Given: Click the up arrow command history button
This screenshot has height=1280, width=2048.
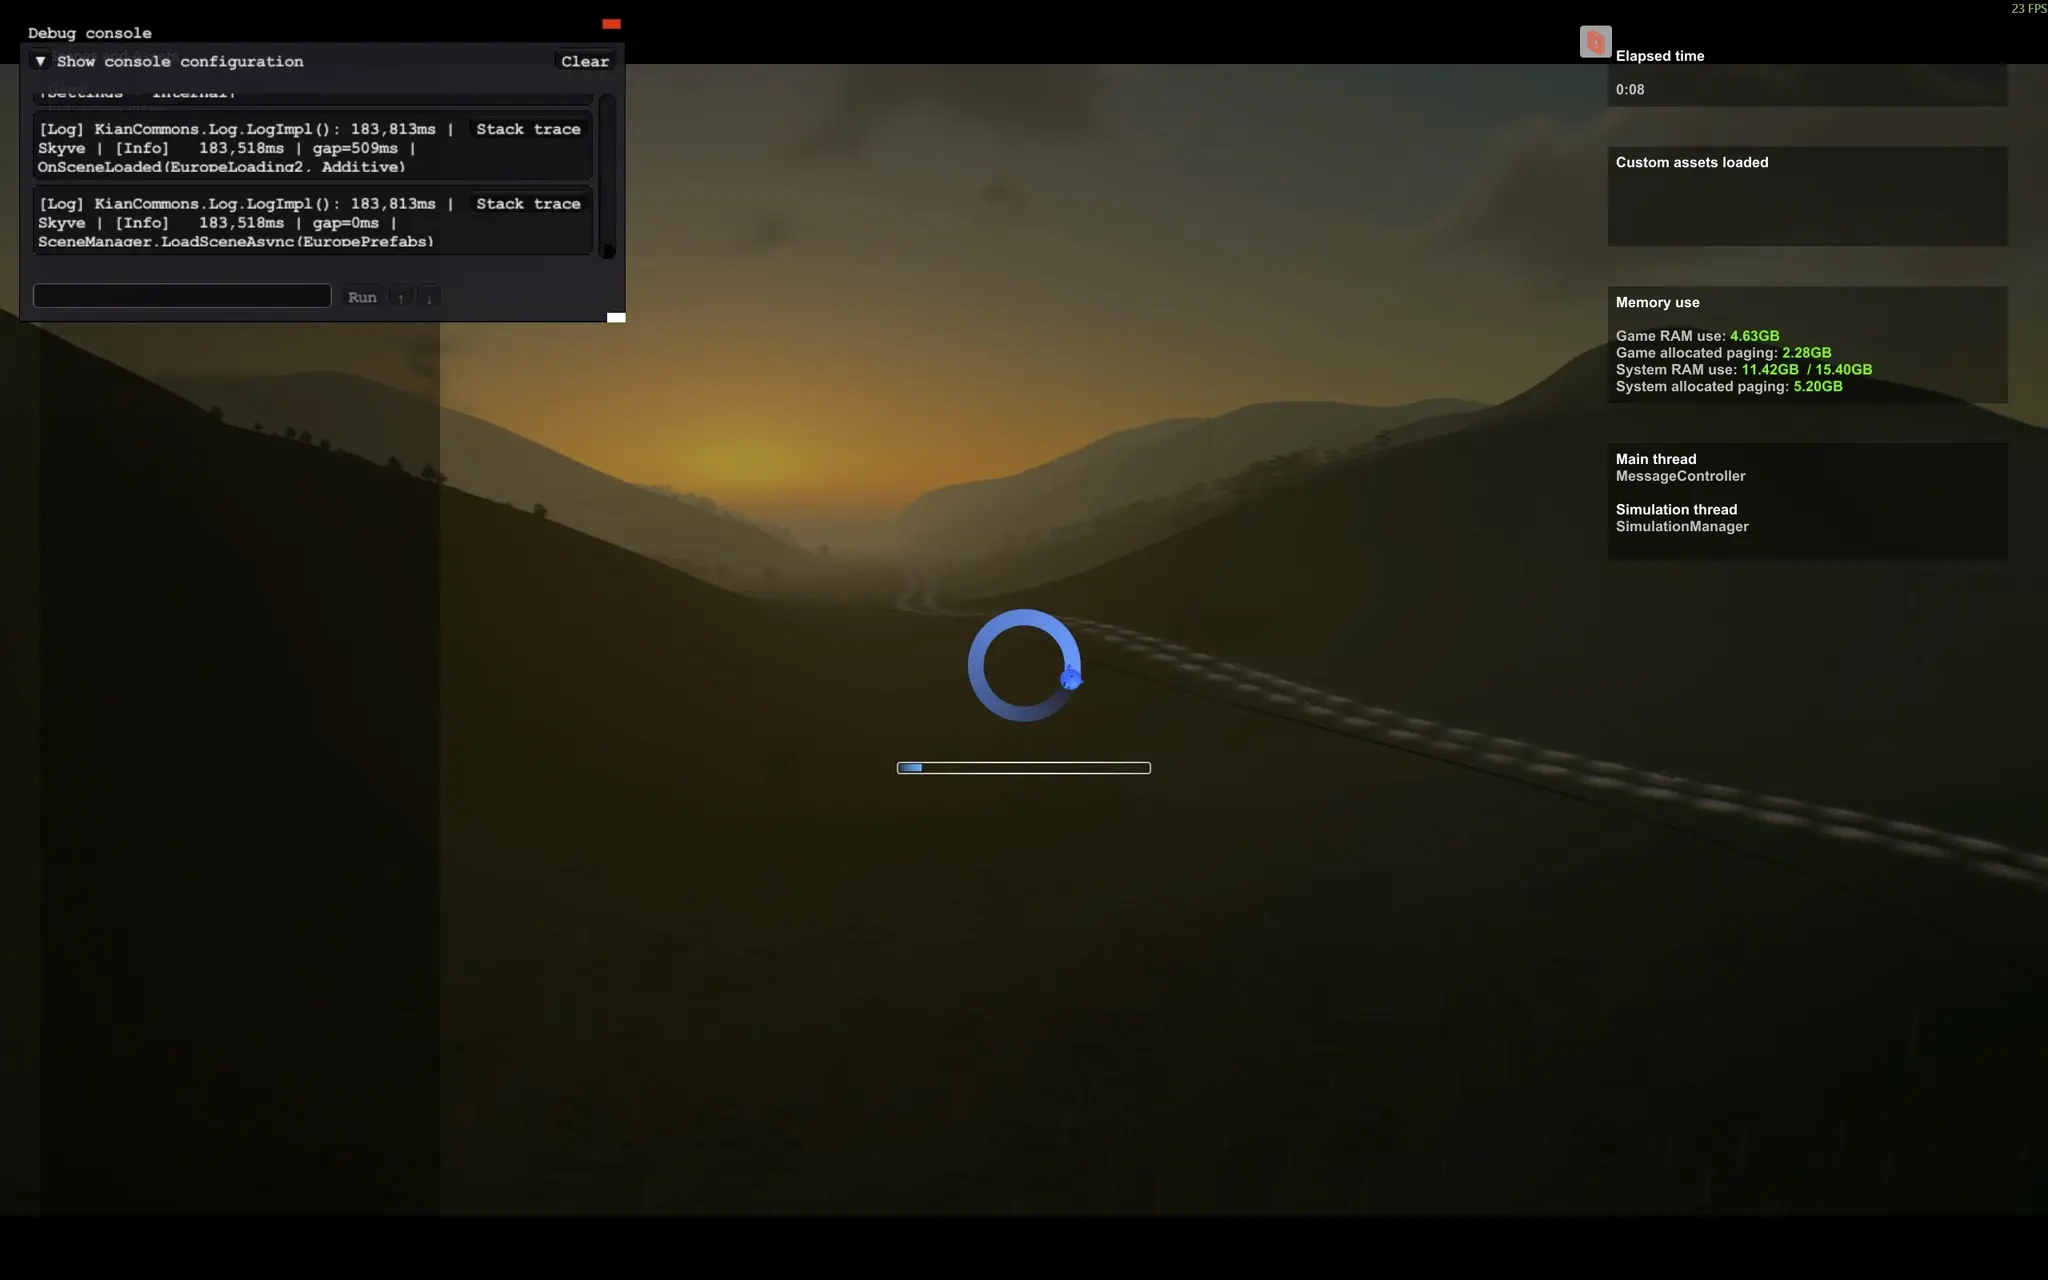Looking at the screenshot, I should [401, 298].
